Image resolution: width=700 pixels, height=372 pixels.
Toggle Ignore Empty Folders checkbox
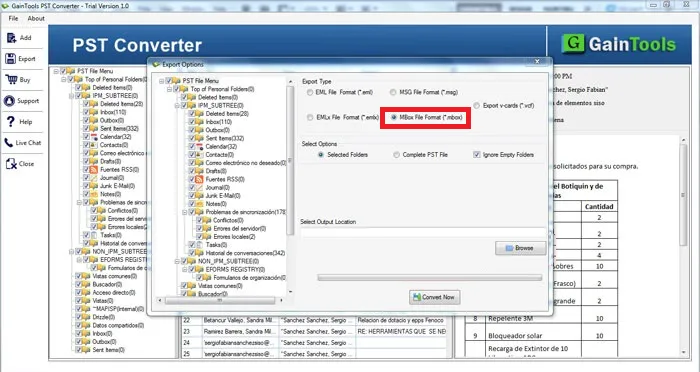point(476,155)
